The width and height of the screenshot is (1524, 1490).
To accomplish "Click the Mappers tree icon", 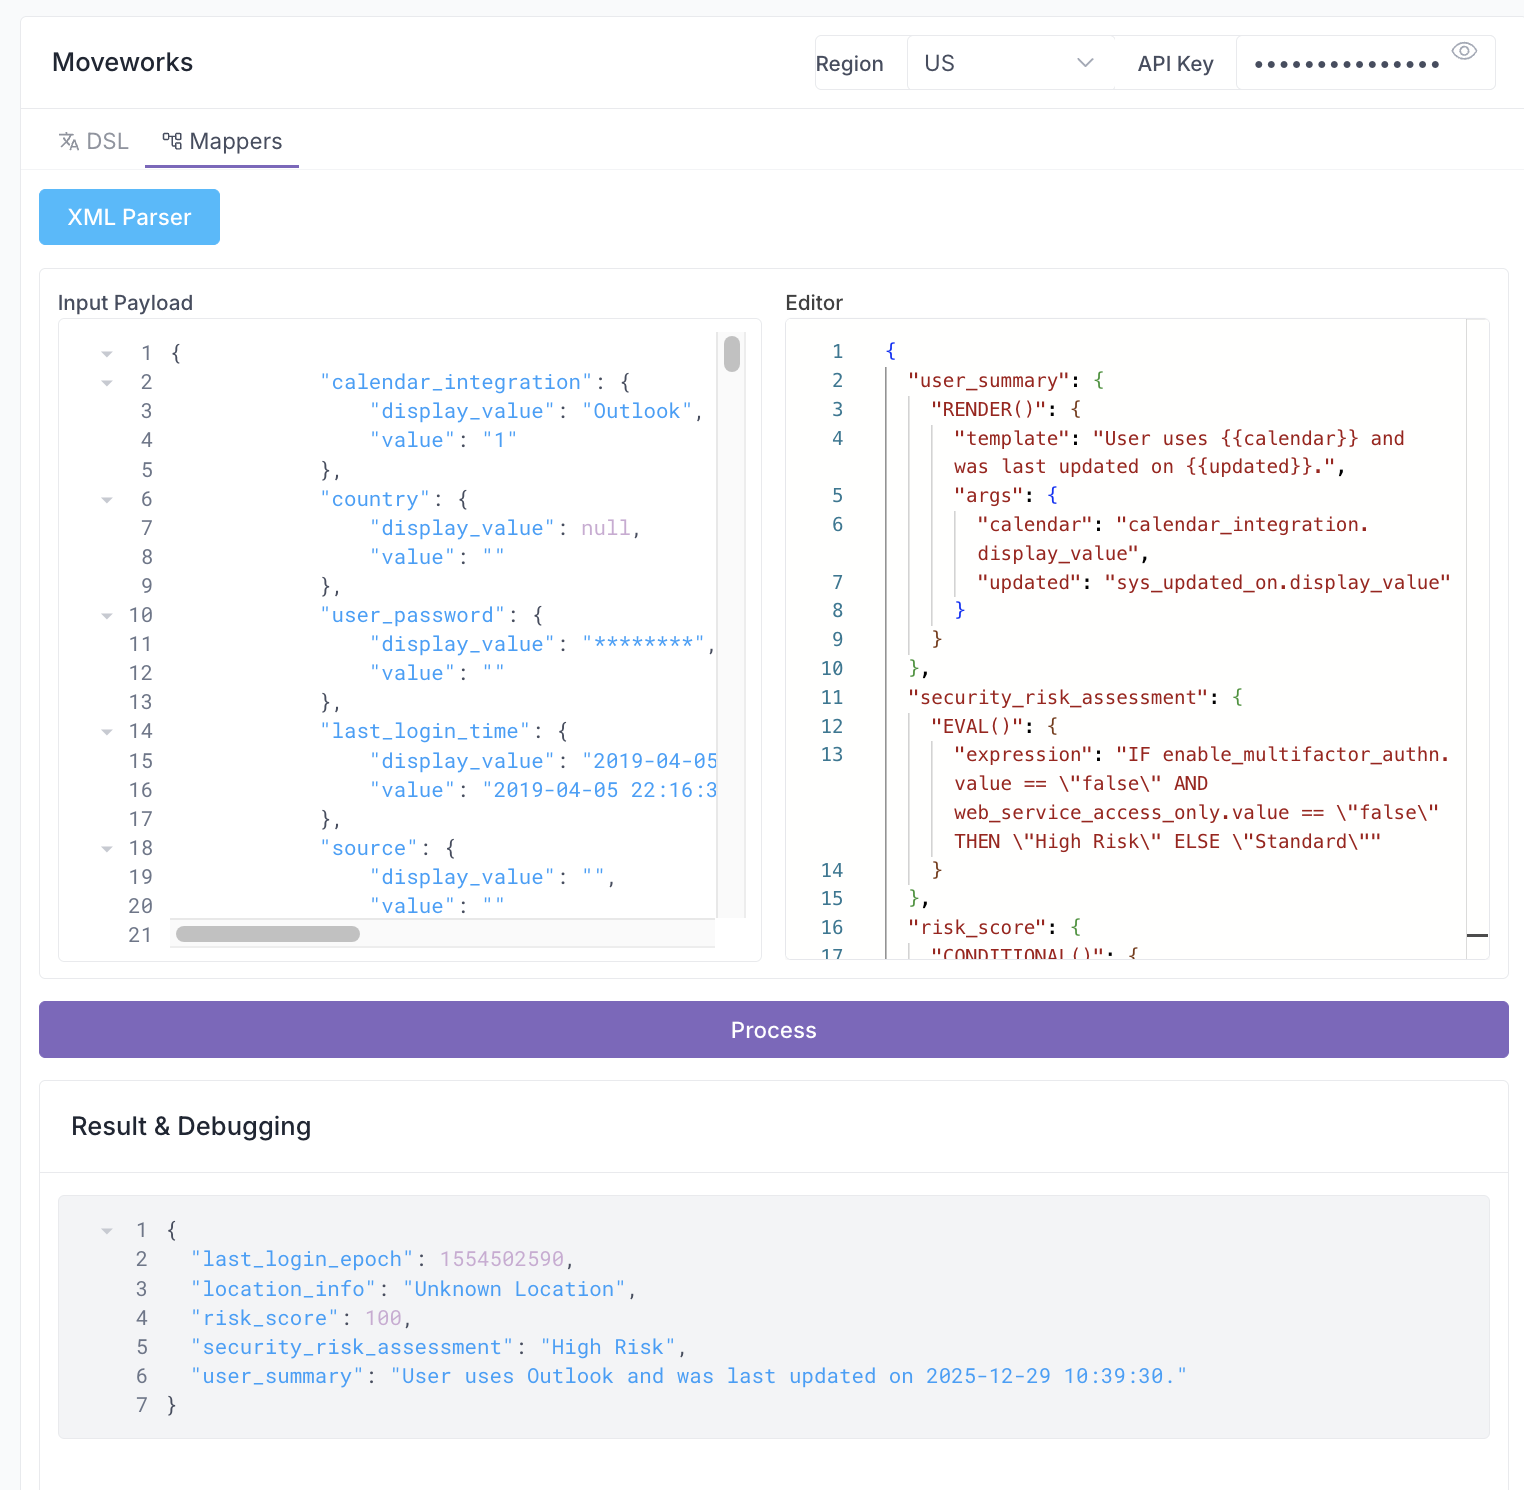I will point(172,142).
